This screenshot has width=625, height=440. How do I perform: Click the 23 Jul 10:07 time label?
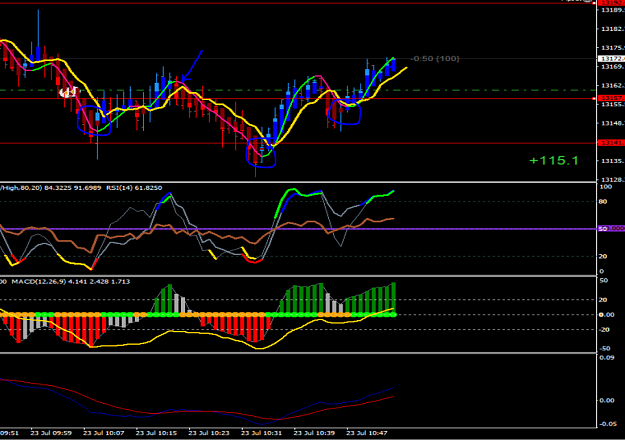(x=104, y=433)
